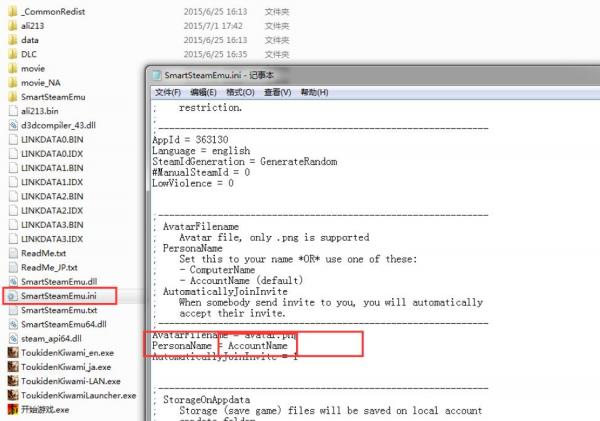The image size is (600, 421).
Task: Click the LINKDATA1.IDX file name
Action: click(52, 182)
